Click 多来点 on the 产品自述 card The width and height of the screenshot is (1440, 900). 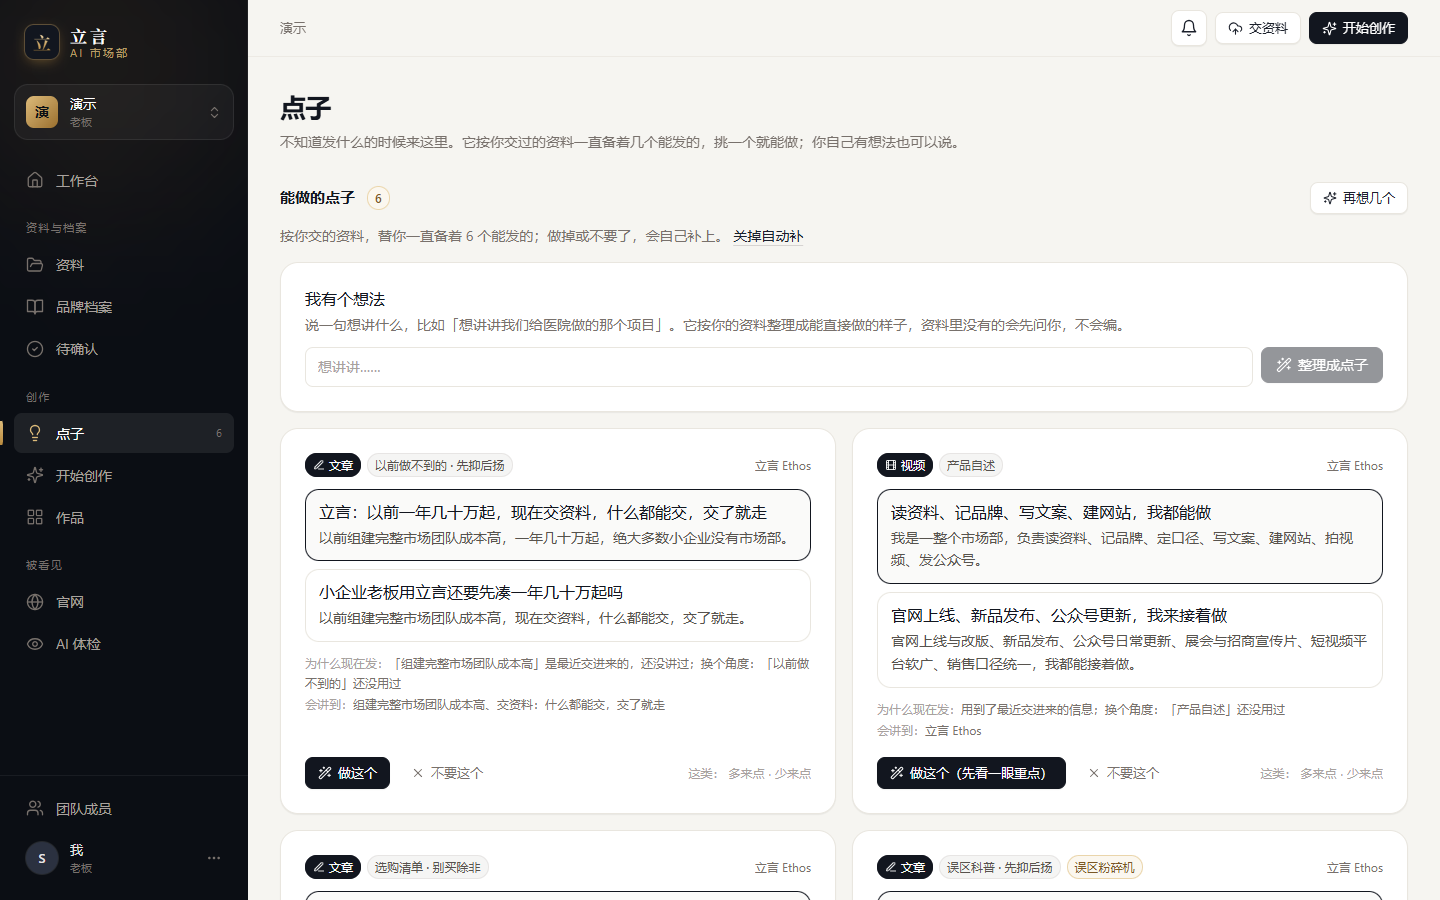pos(1318,773)
